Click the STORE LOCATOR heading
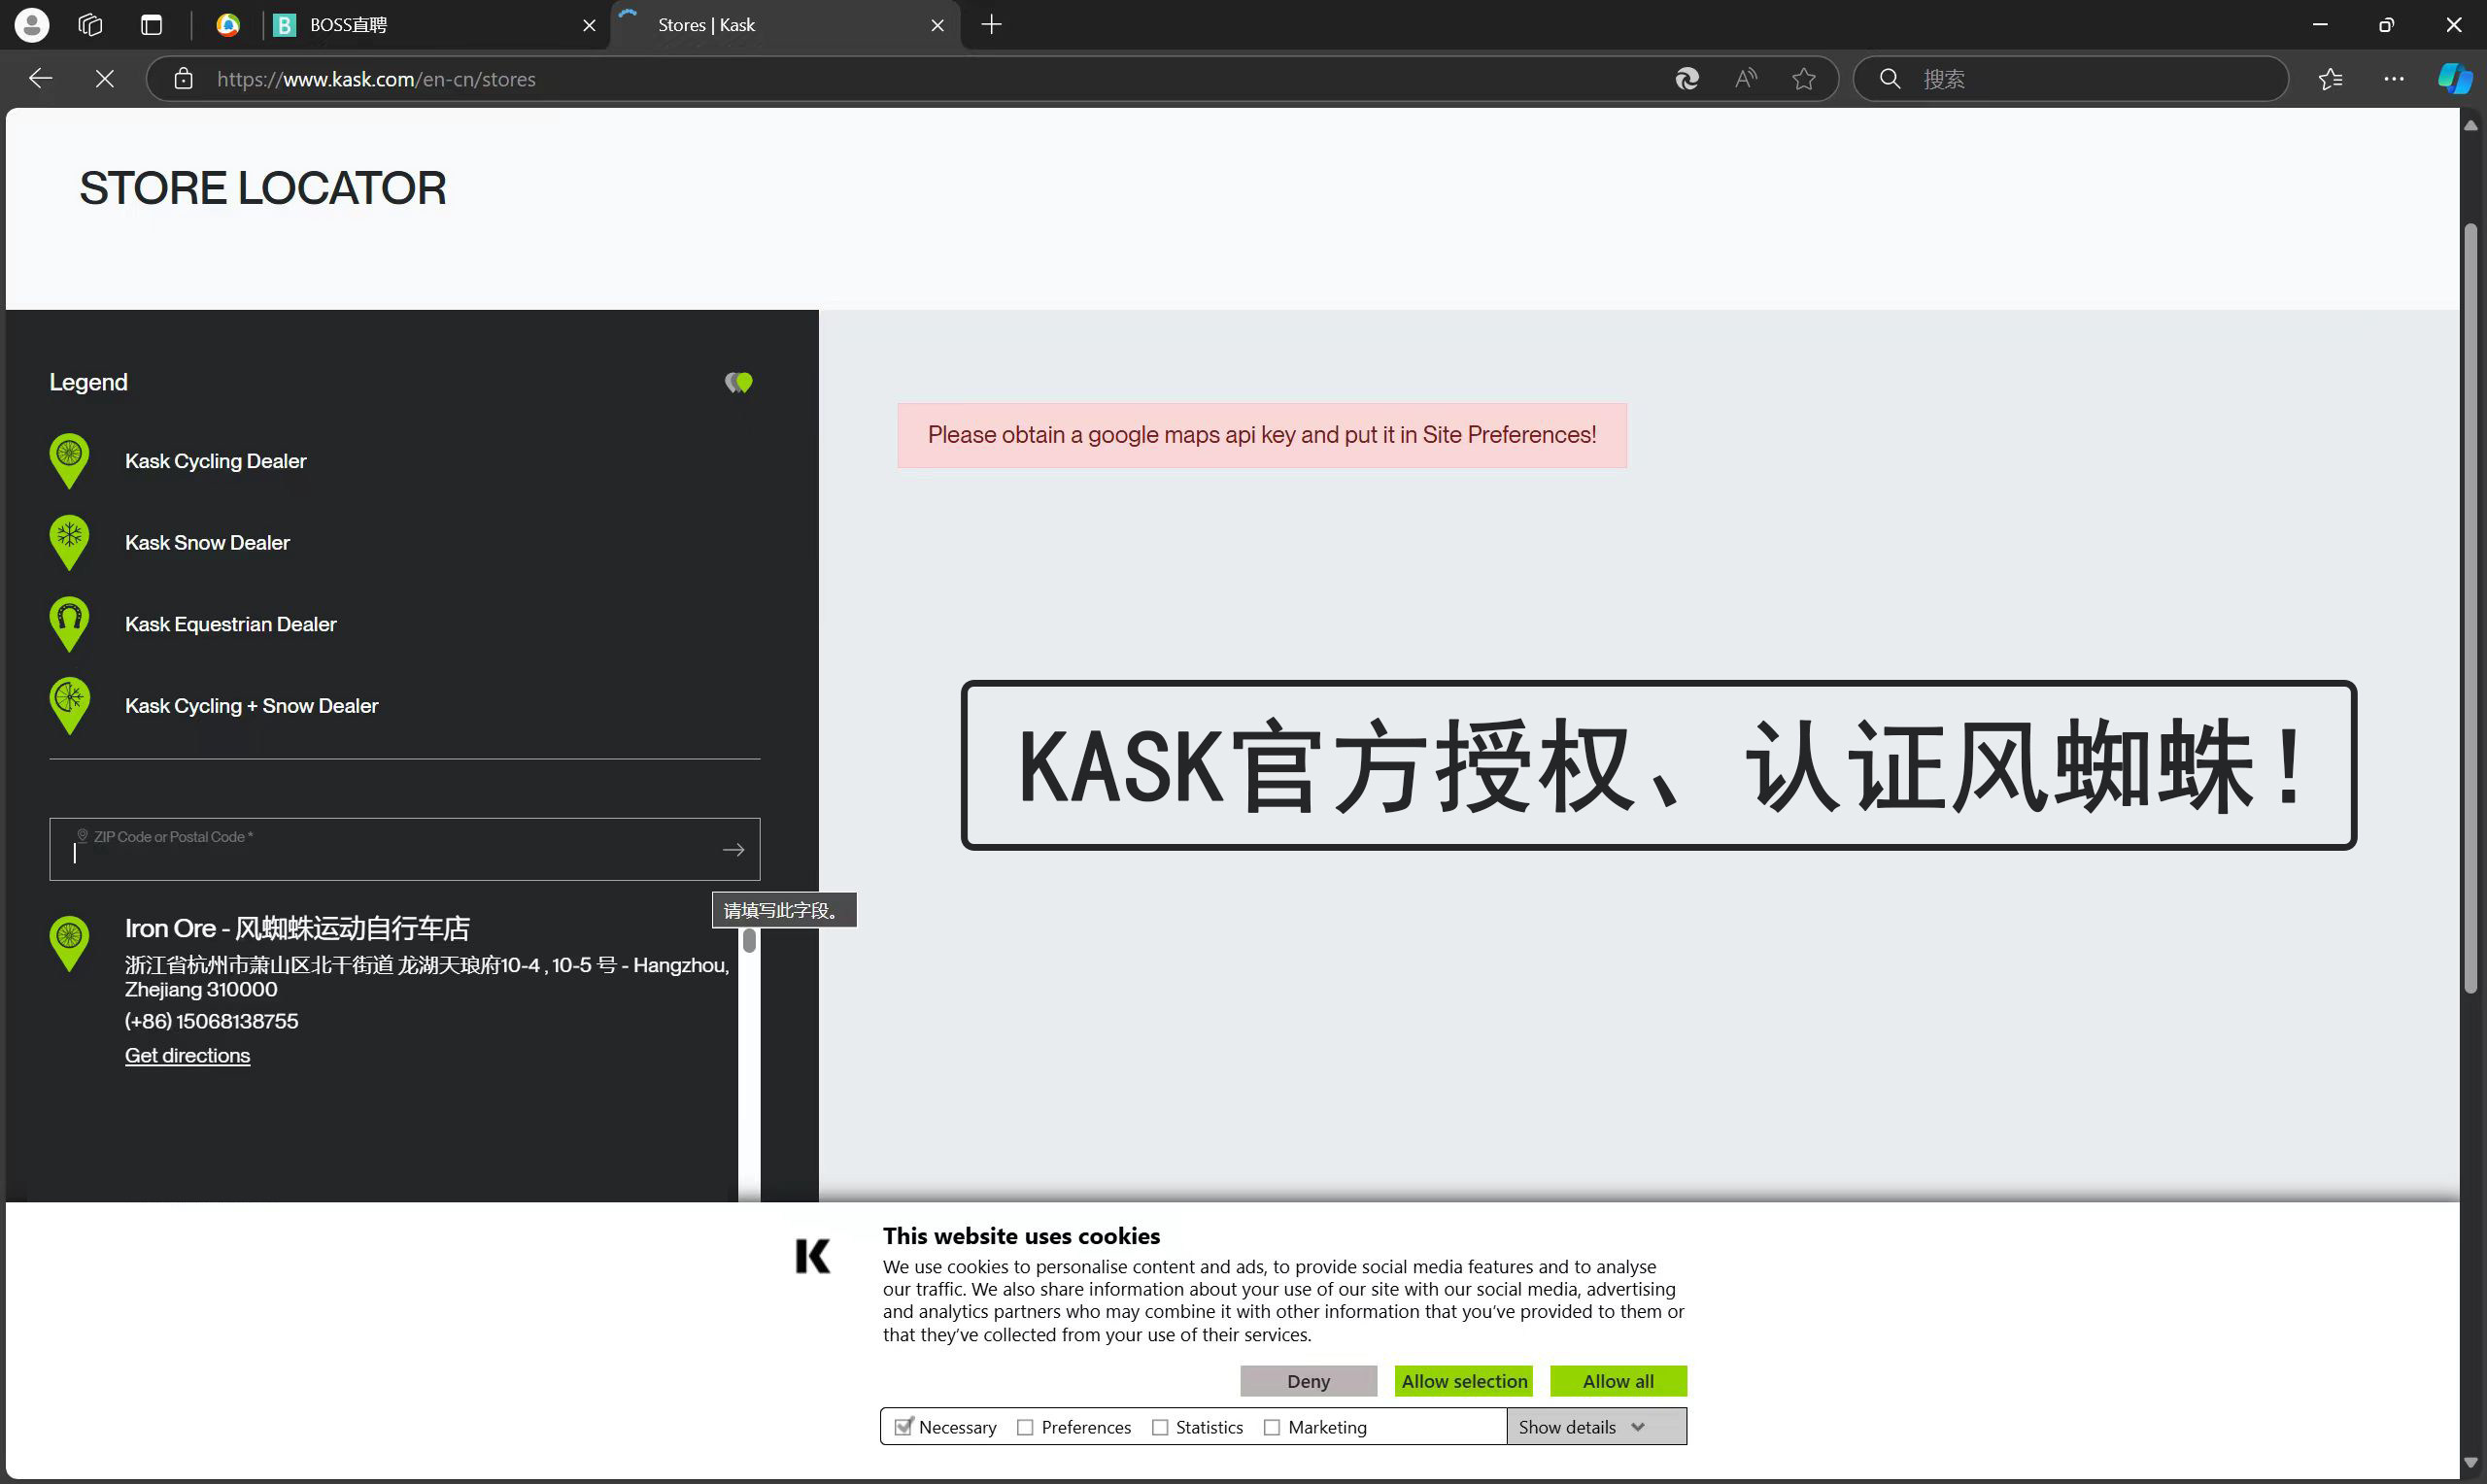The height and width of the screenshot is (1484, 2487). point(263,189)
